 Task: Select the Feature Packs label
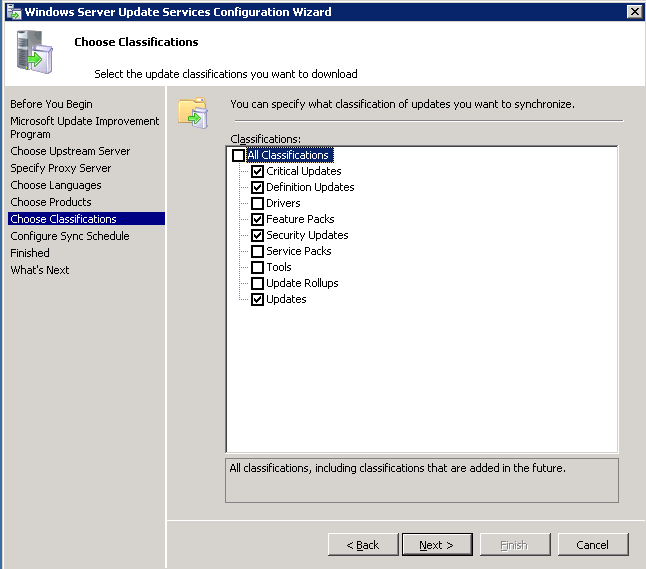pos(300,219)
